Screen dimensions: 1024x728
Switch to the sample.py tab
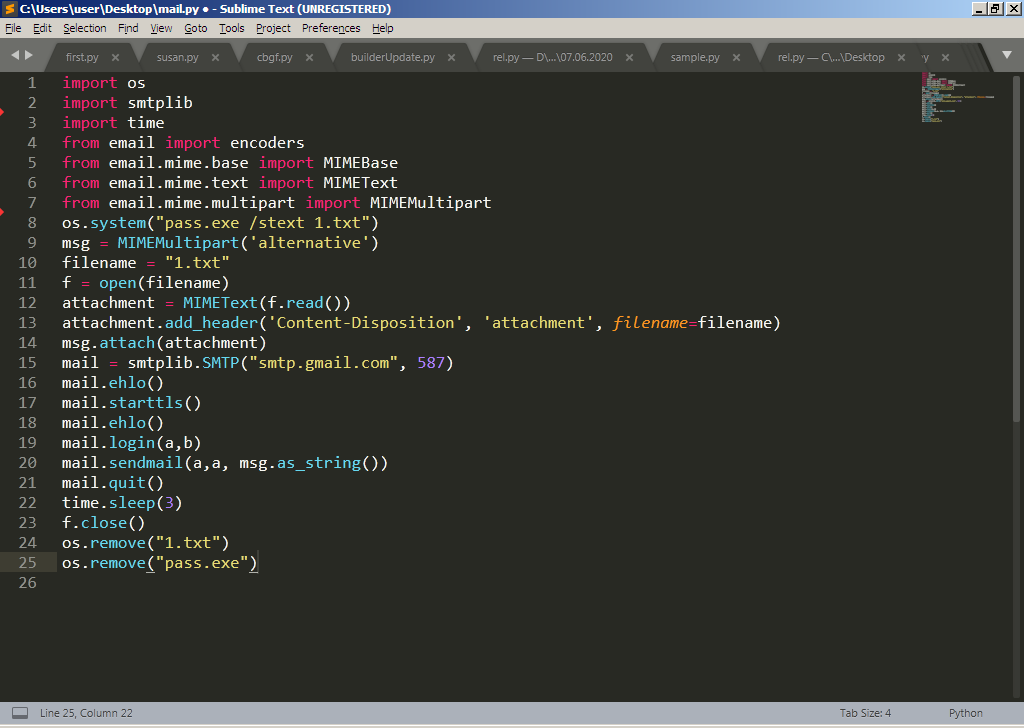(695, 57)
